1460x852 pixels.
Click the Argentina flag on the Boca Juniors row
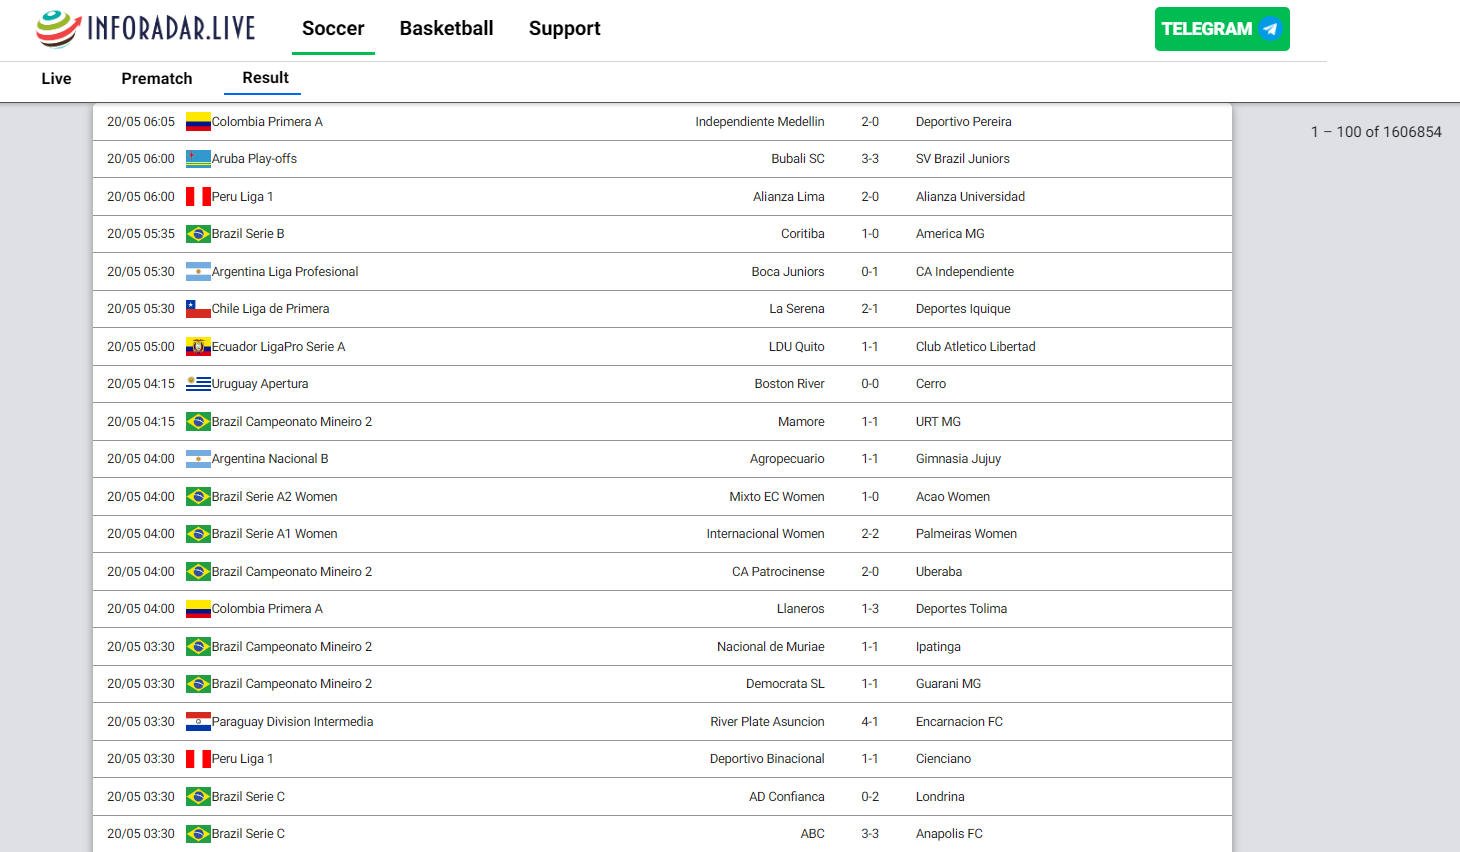198,272
